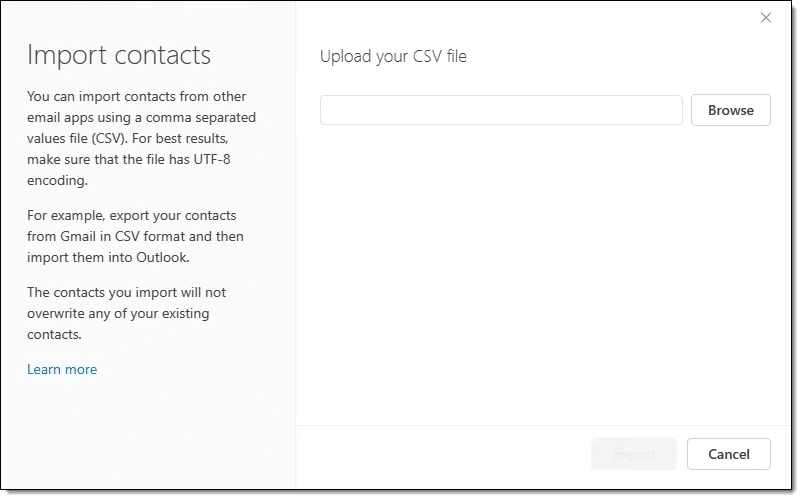Click the Import contacts heading
Viewport: 802px width, 500px height.
[119, 54]
